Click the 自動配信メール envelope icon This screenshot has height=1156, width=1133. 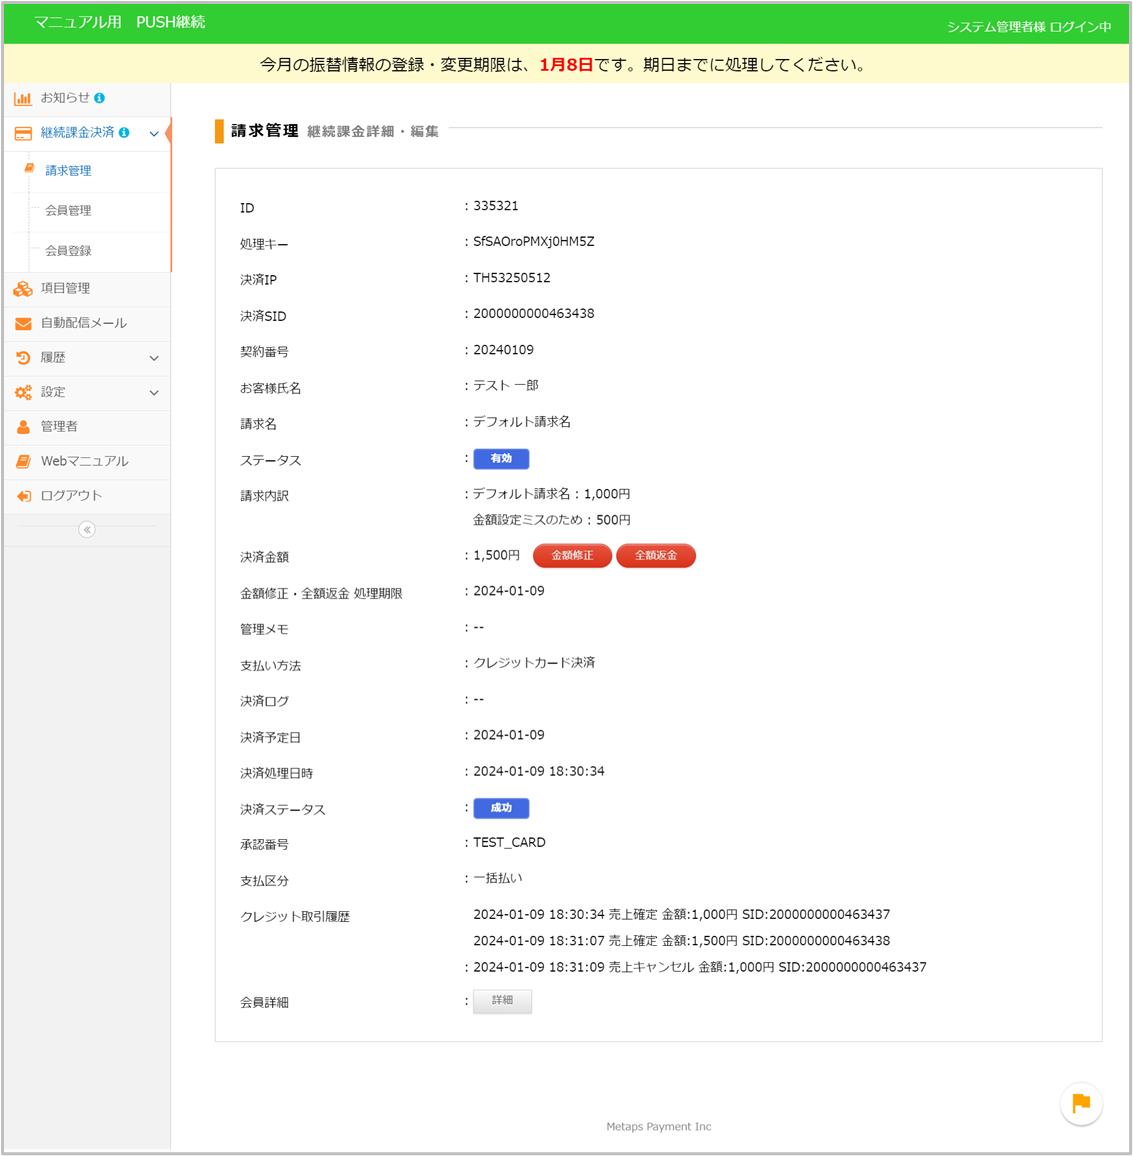click(x=22, y=323)
